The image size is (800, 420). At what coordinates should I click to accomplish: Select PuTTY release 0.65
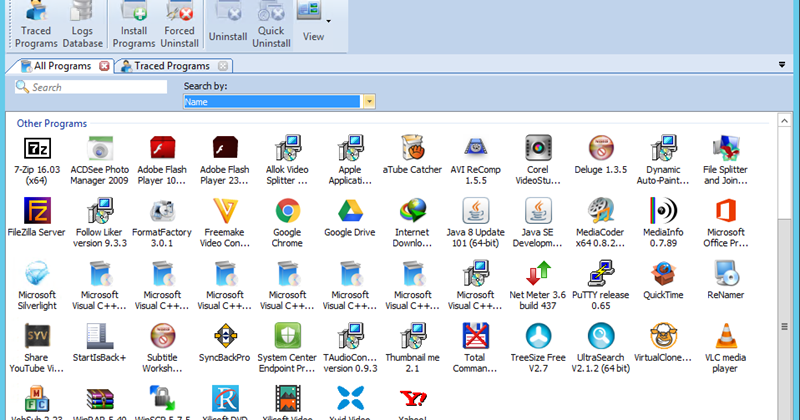click(601, 285)
